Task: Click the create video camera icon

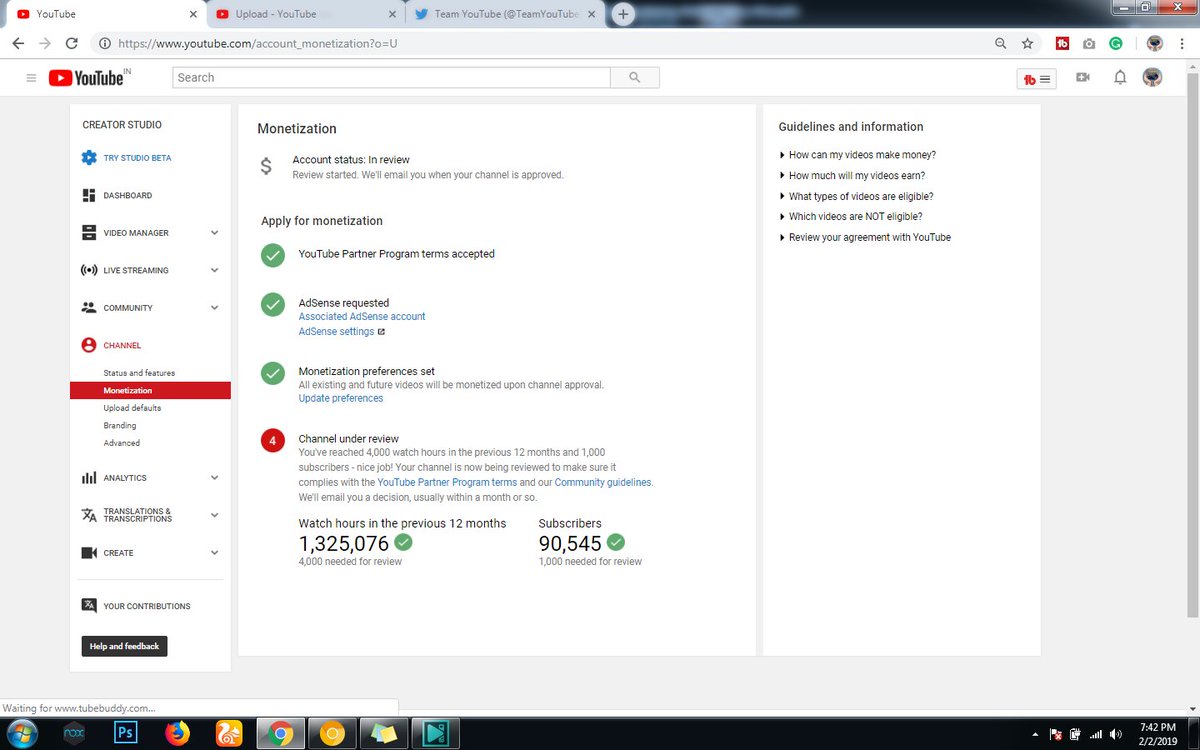Action: tap(1082, 78)
